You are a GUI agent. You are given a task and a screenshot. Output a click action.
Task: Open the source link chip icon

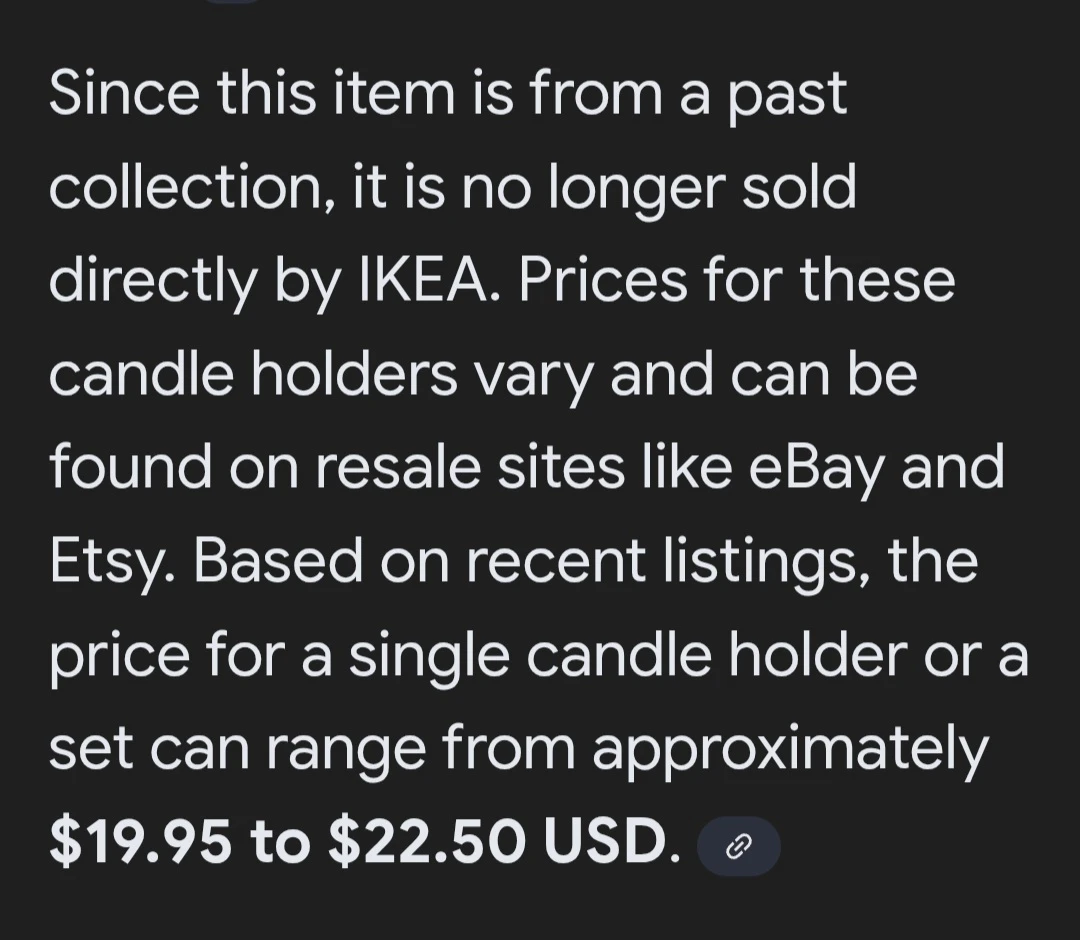point(738,847)
